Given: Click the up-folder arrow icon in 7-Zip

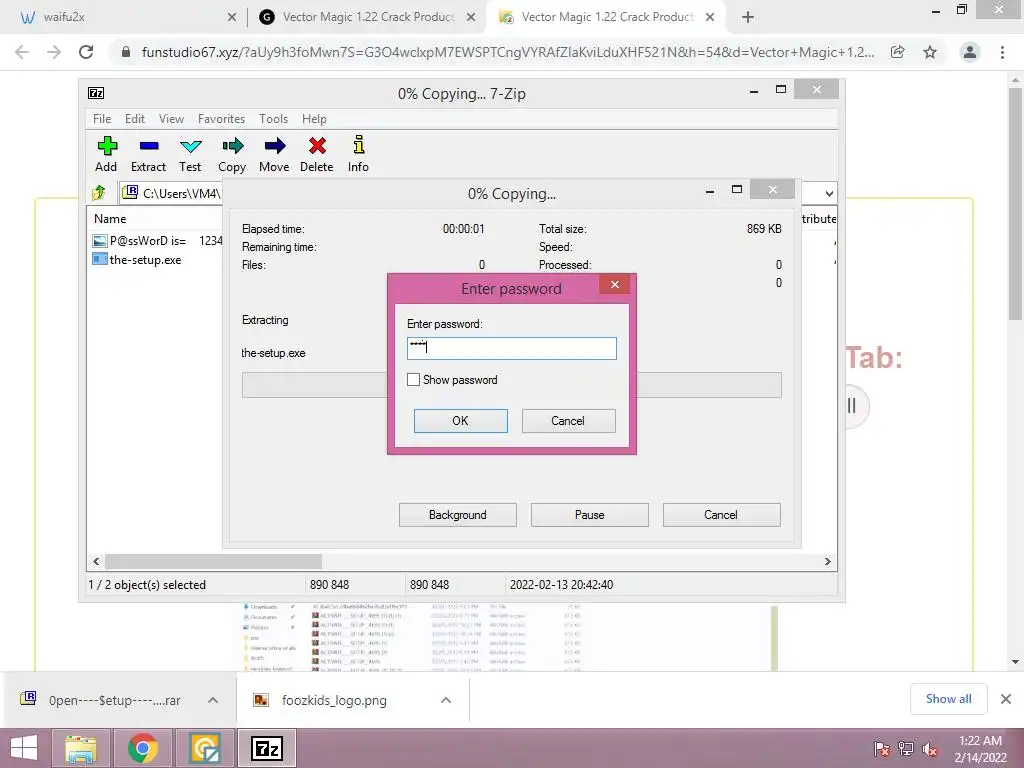Looking at the screenshot, I should [99, 193].
